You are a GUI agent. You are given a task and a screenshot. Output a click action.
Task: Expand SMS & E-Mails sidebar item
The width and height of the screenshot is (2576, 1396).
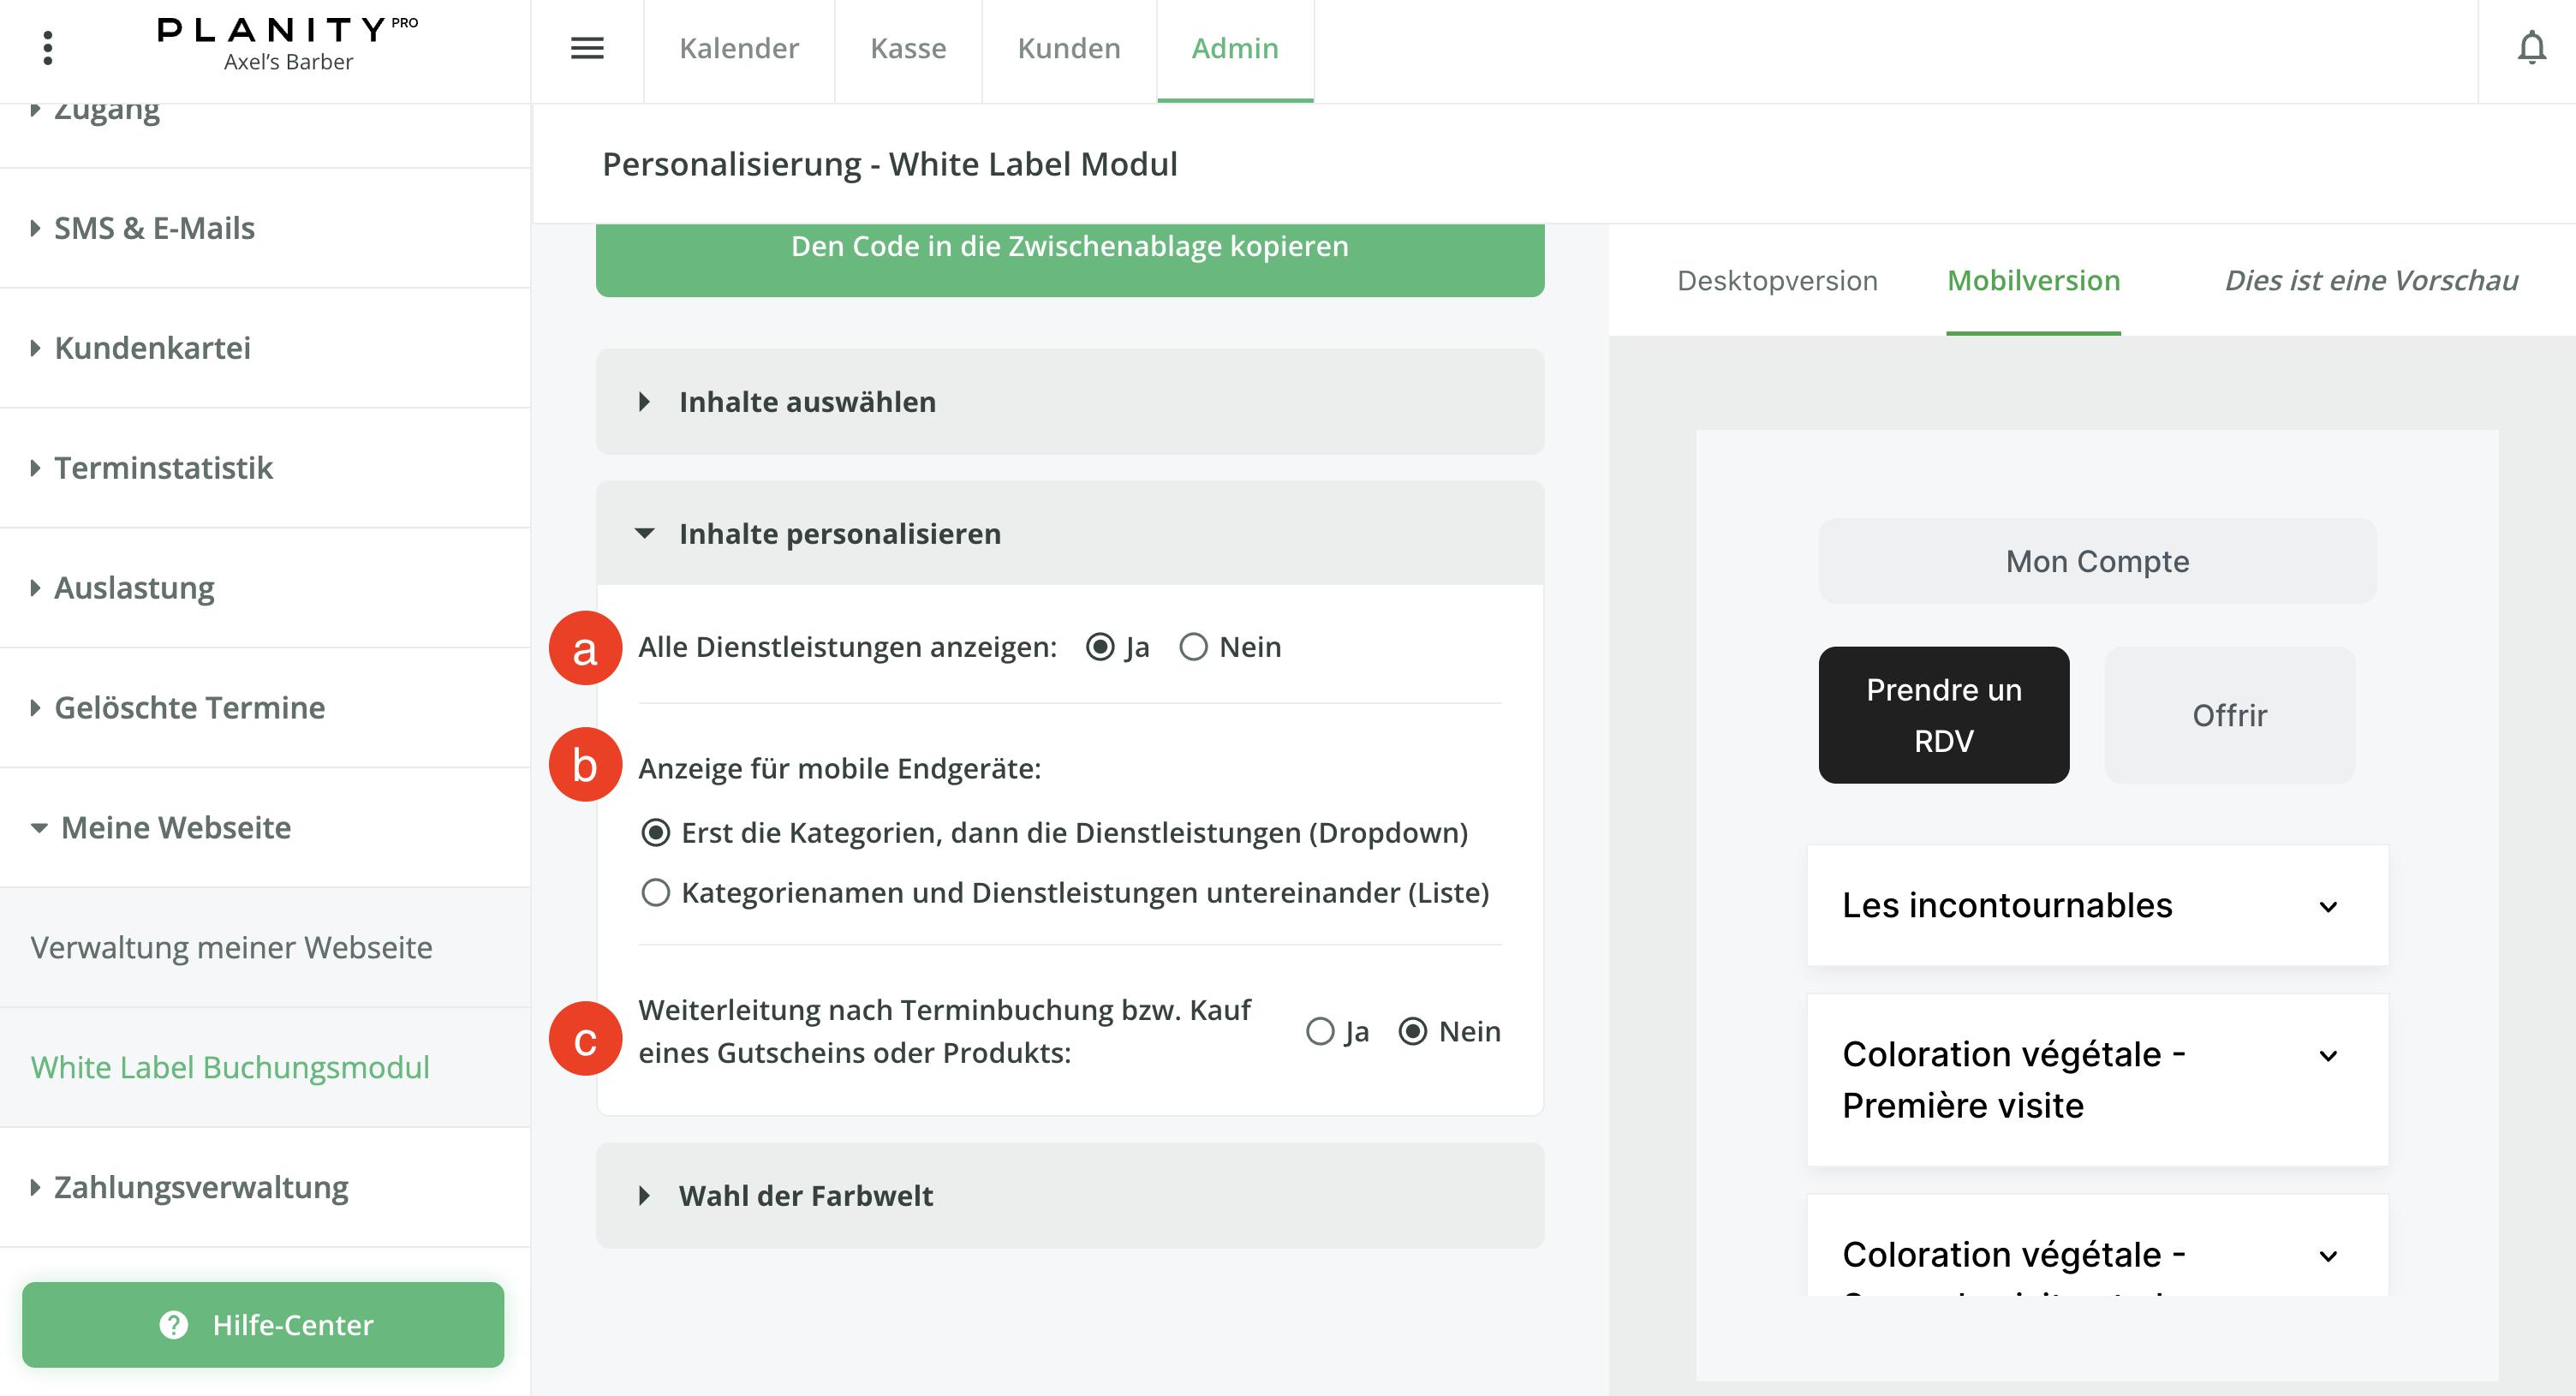point(153,228)
